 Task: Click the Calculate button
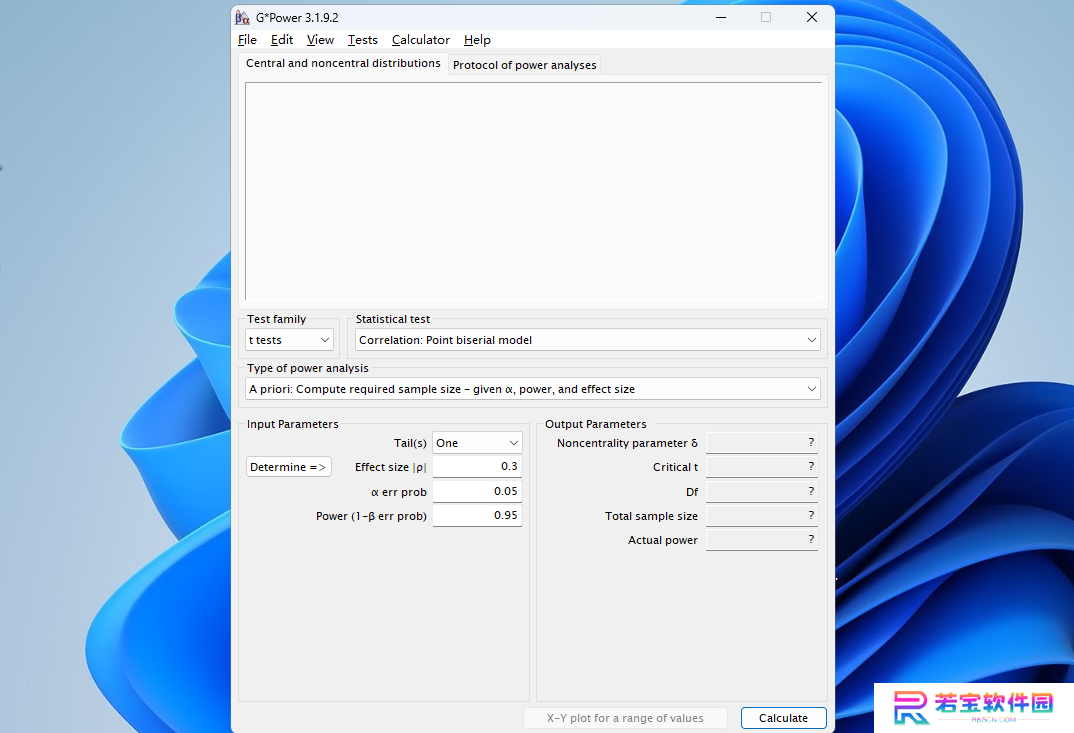point(784,718)
